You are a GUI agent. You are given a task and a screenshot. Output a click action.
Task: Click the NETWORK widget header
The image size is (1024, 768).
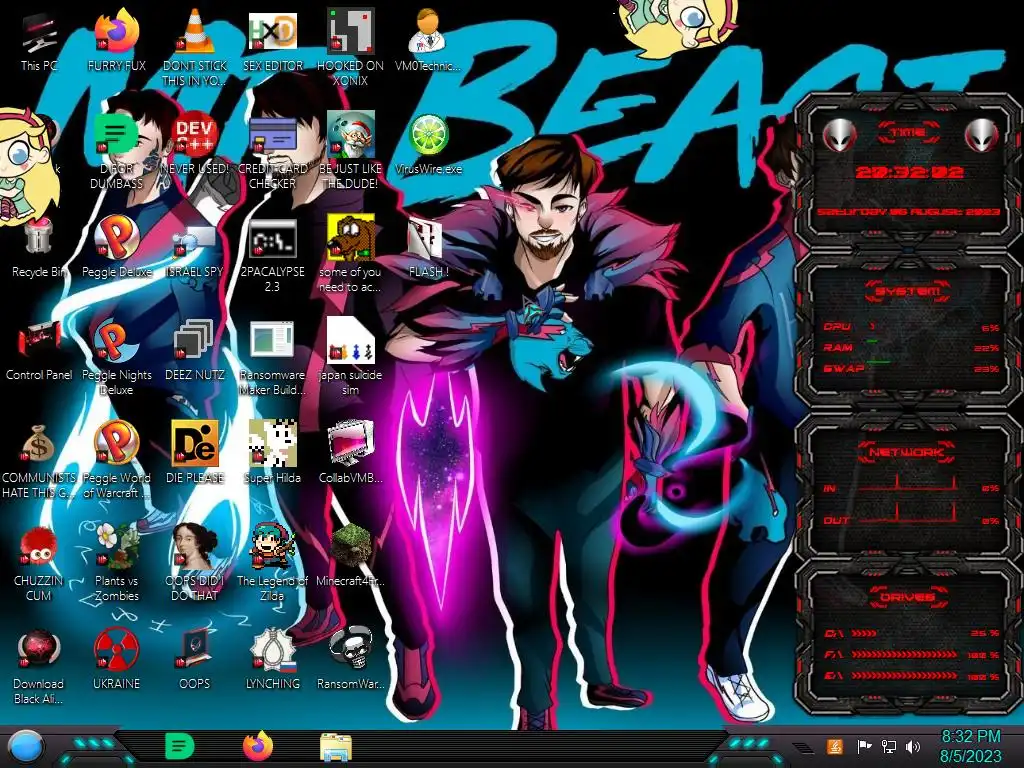pos(906,452)
